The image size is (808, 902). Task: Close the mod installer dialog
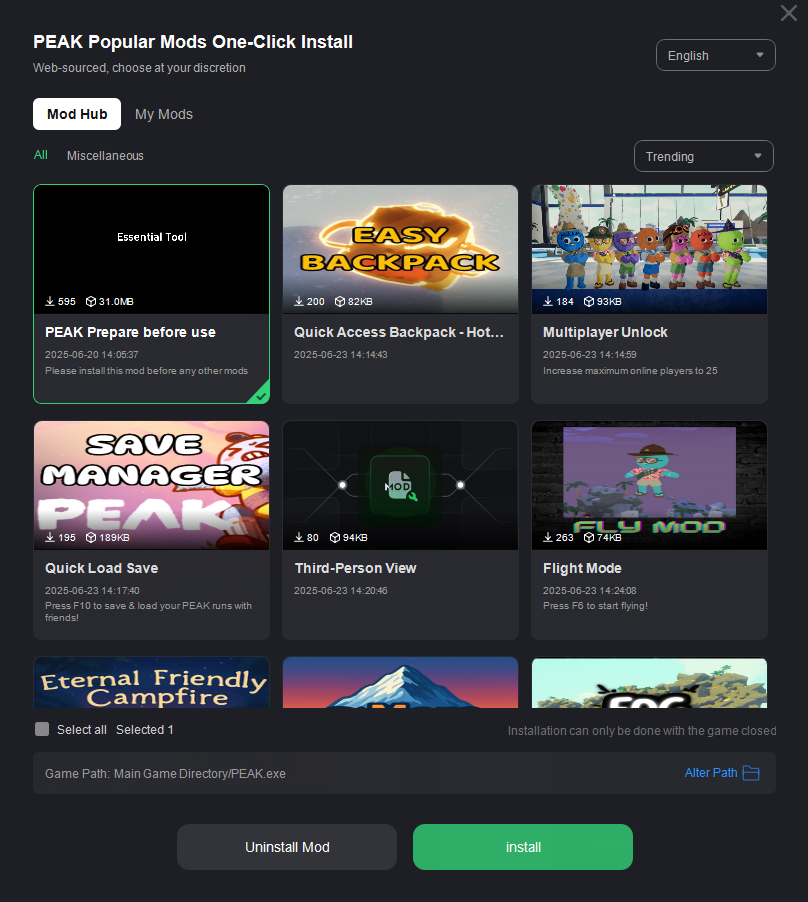click(x=788, y=13)
